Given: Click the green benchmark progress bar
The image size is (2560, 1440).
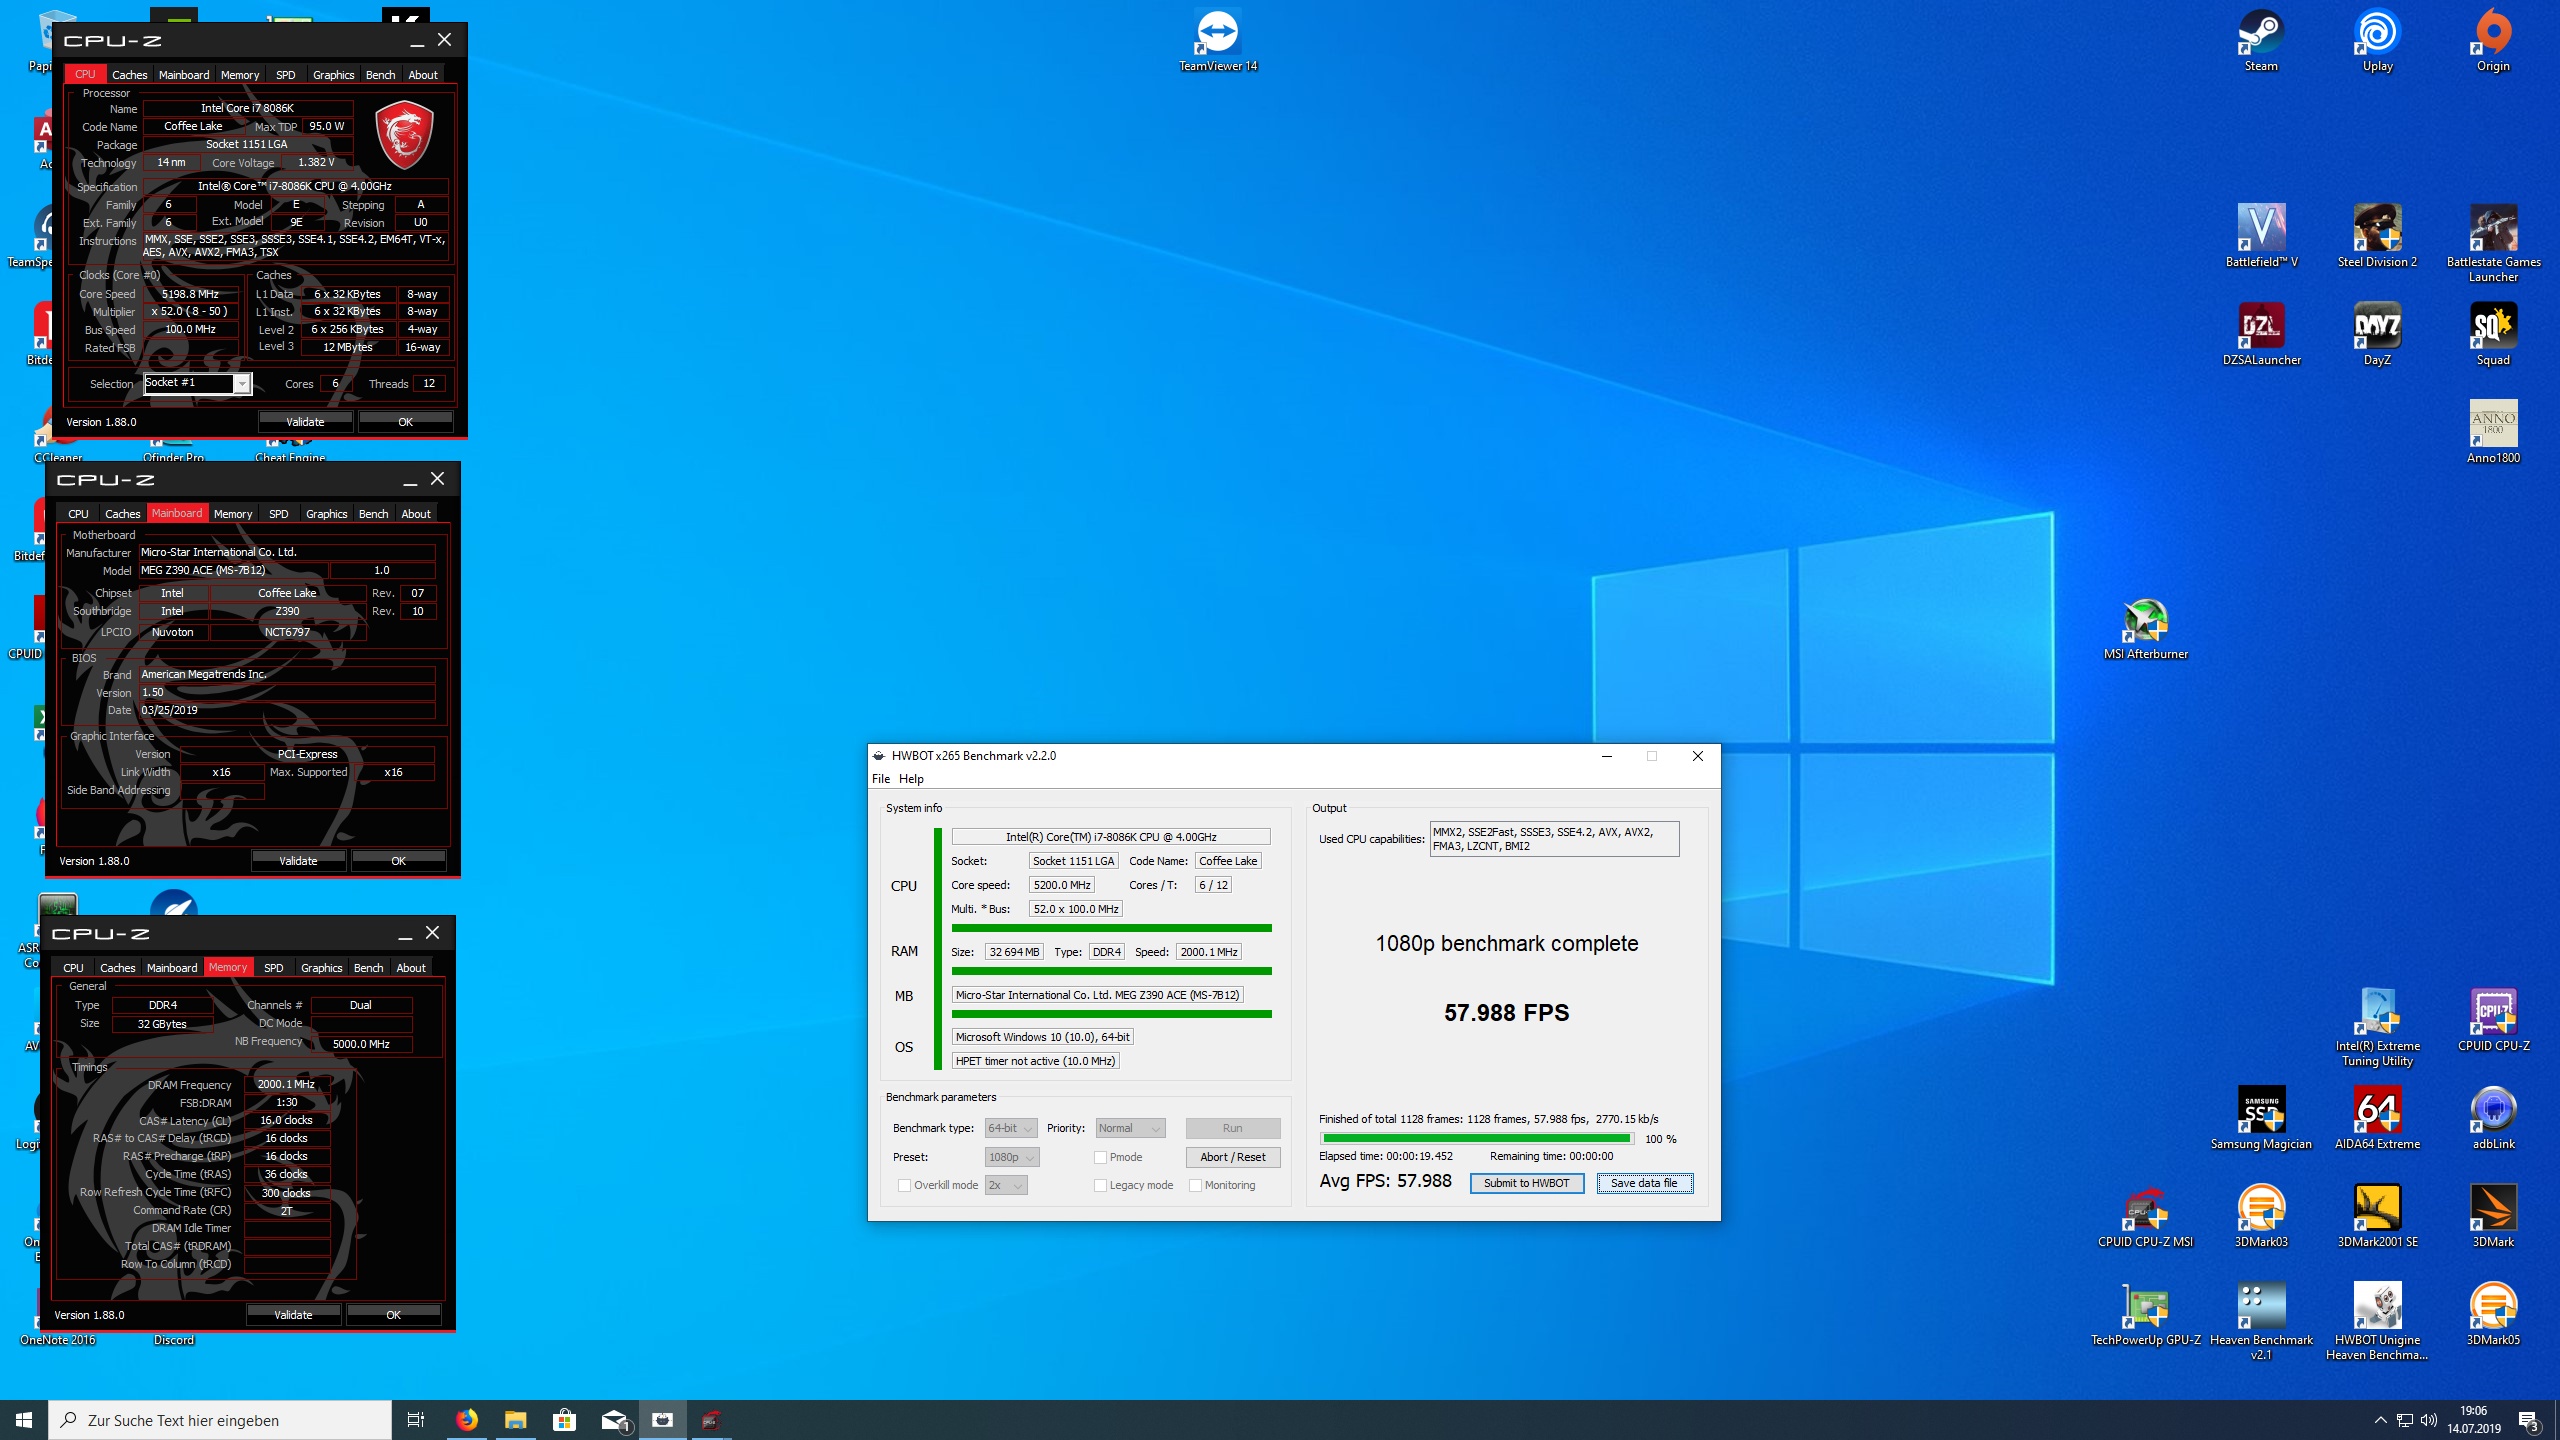Looking at the screenshot, I should pyautogui.click(x=1476, y=1139).
